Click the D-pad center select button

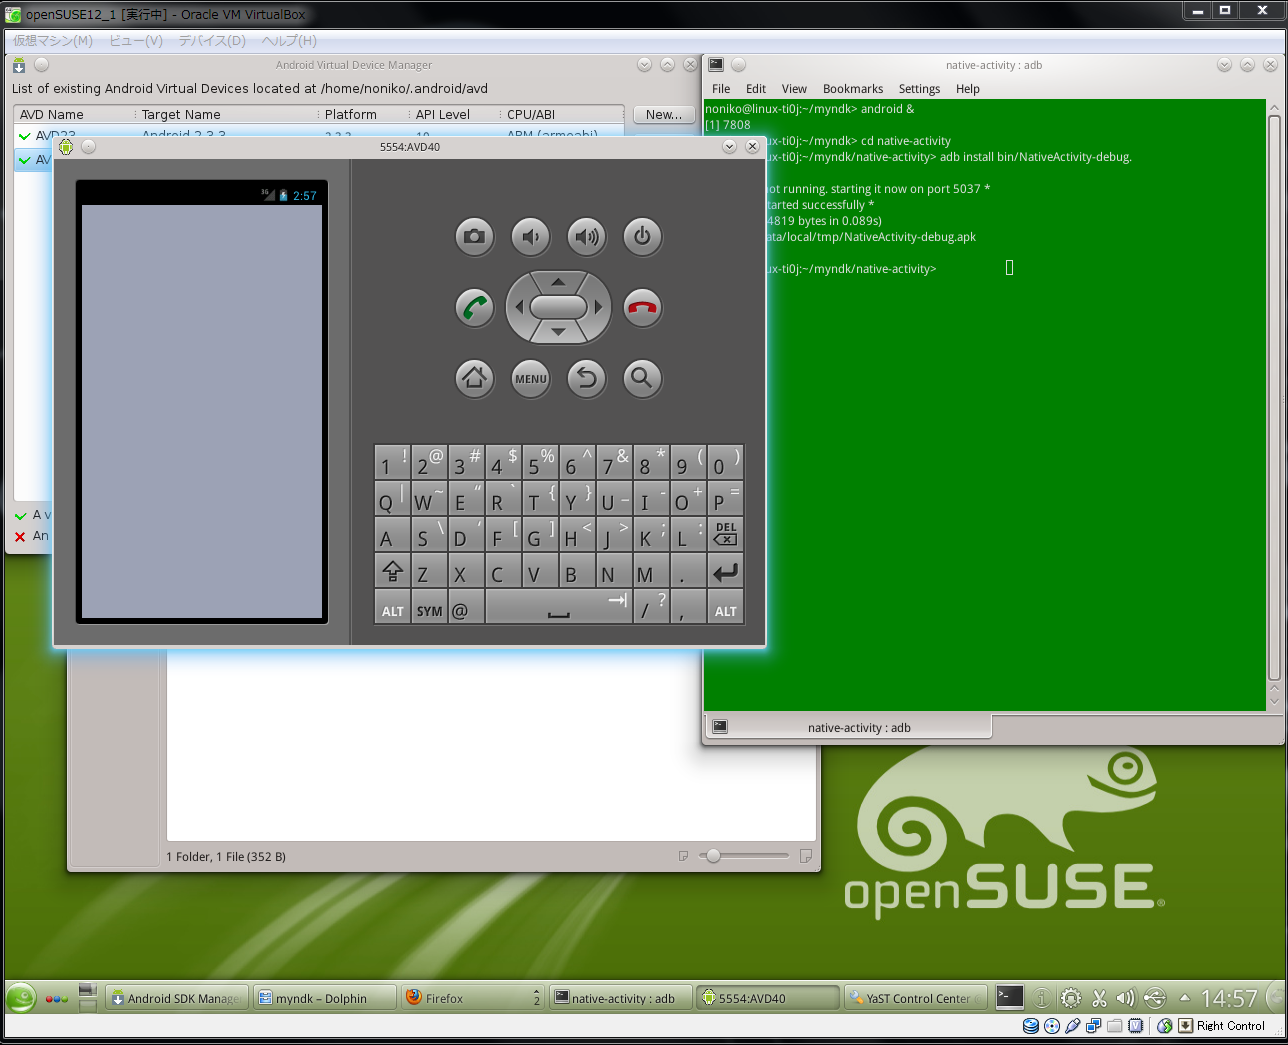[x=558, y=307]
